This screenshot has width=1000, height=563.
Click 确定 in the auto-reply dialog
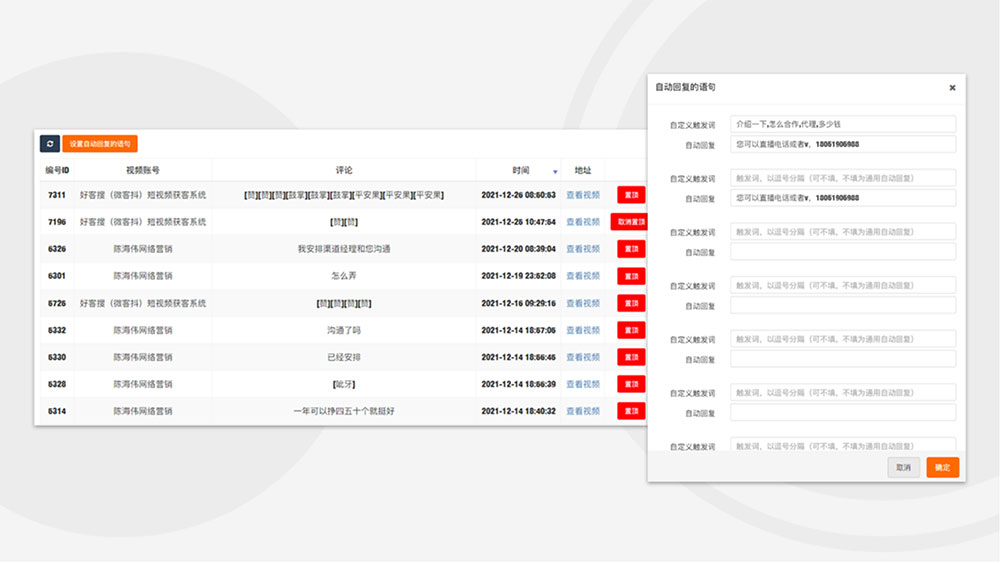tap(942, 467)
